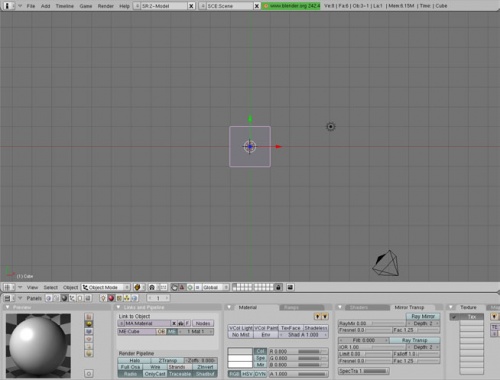
Task: Switch to Scene context icon
Action: pos(88,298)
